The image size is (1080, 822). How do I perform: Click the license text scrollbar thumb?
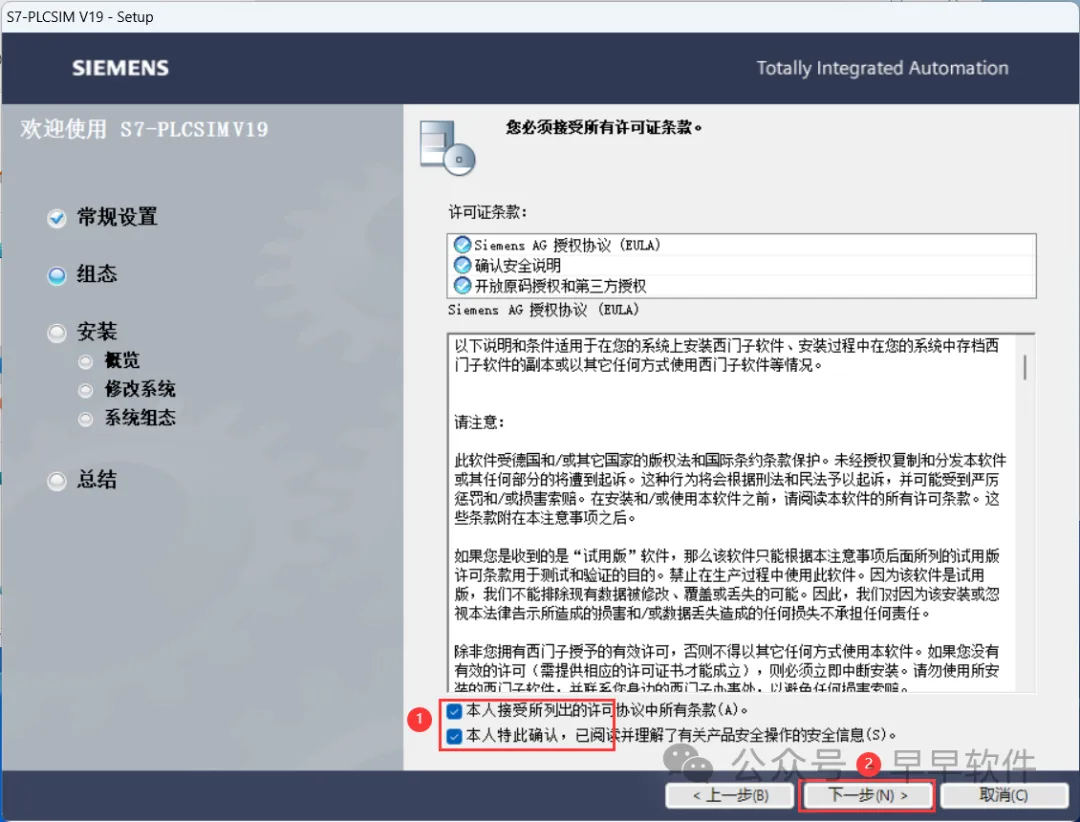click(x=1025, y=367)
